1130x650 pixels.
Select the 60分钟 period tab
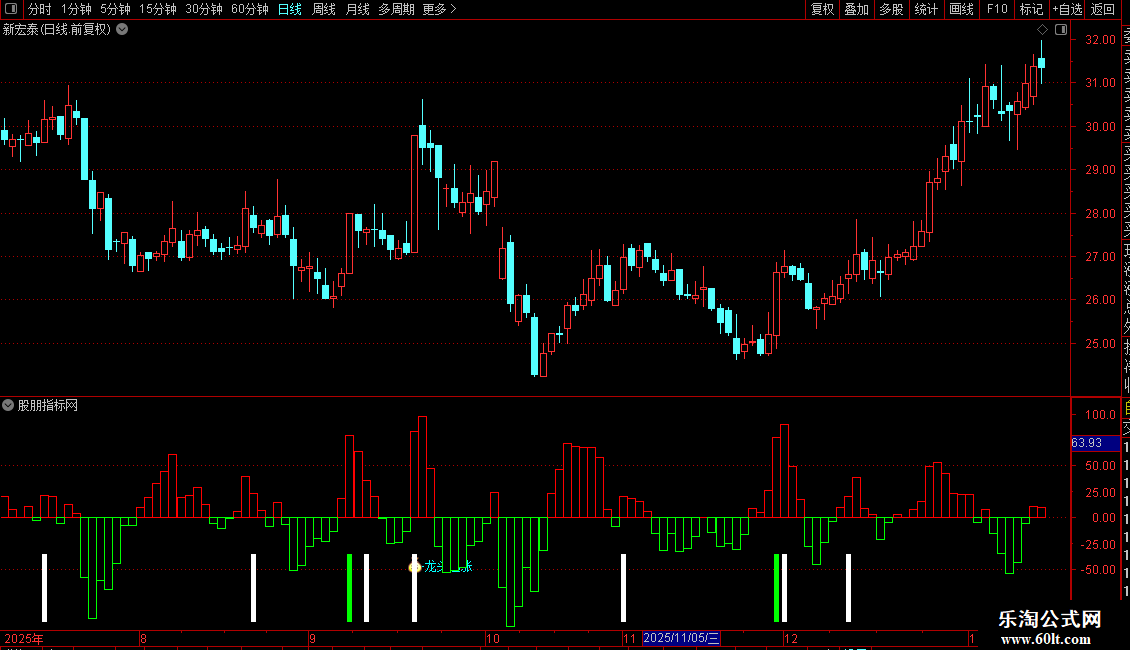249,9
